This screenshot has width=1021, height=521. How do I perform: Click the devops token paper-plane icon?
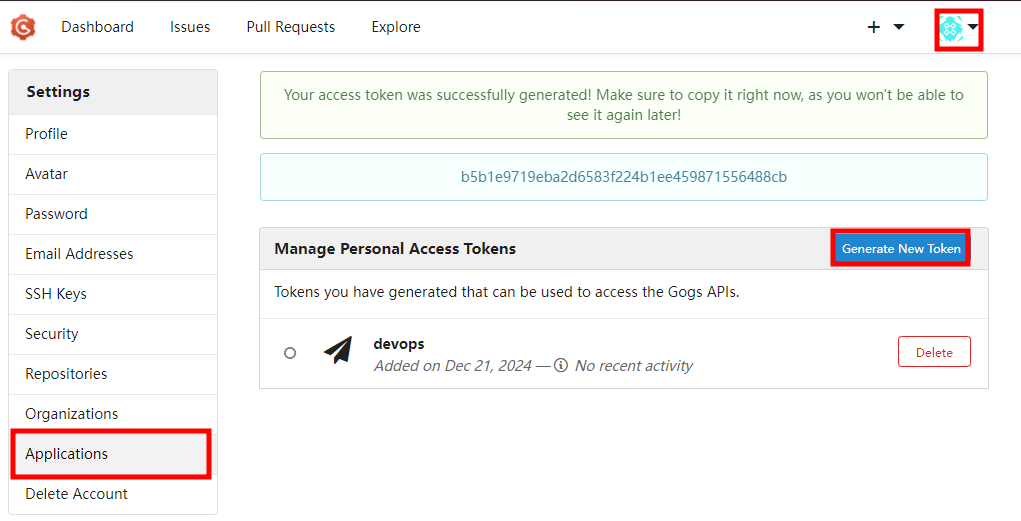pyautogui.click(x=338, y=350)
